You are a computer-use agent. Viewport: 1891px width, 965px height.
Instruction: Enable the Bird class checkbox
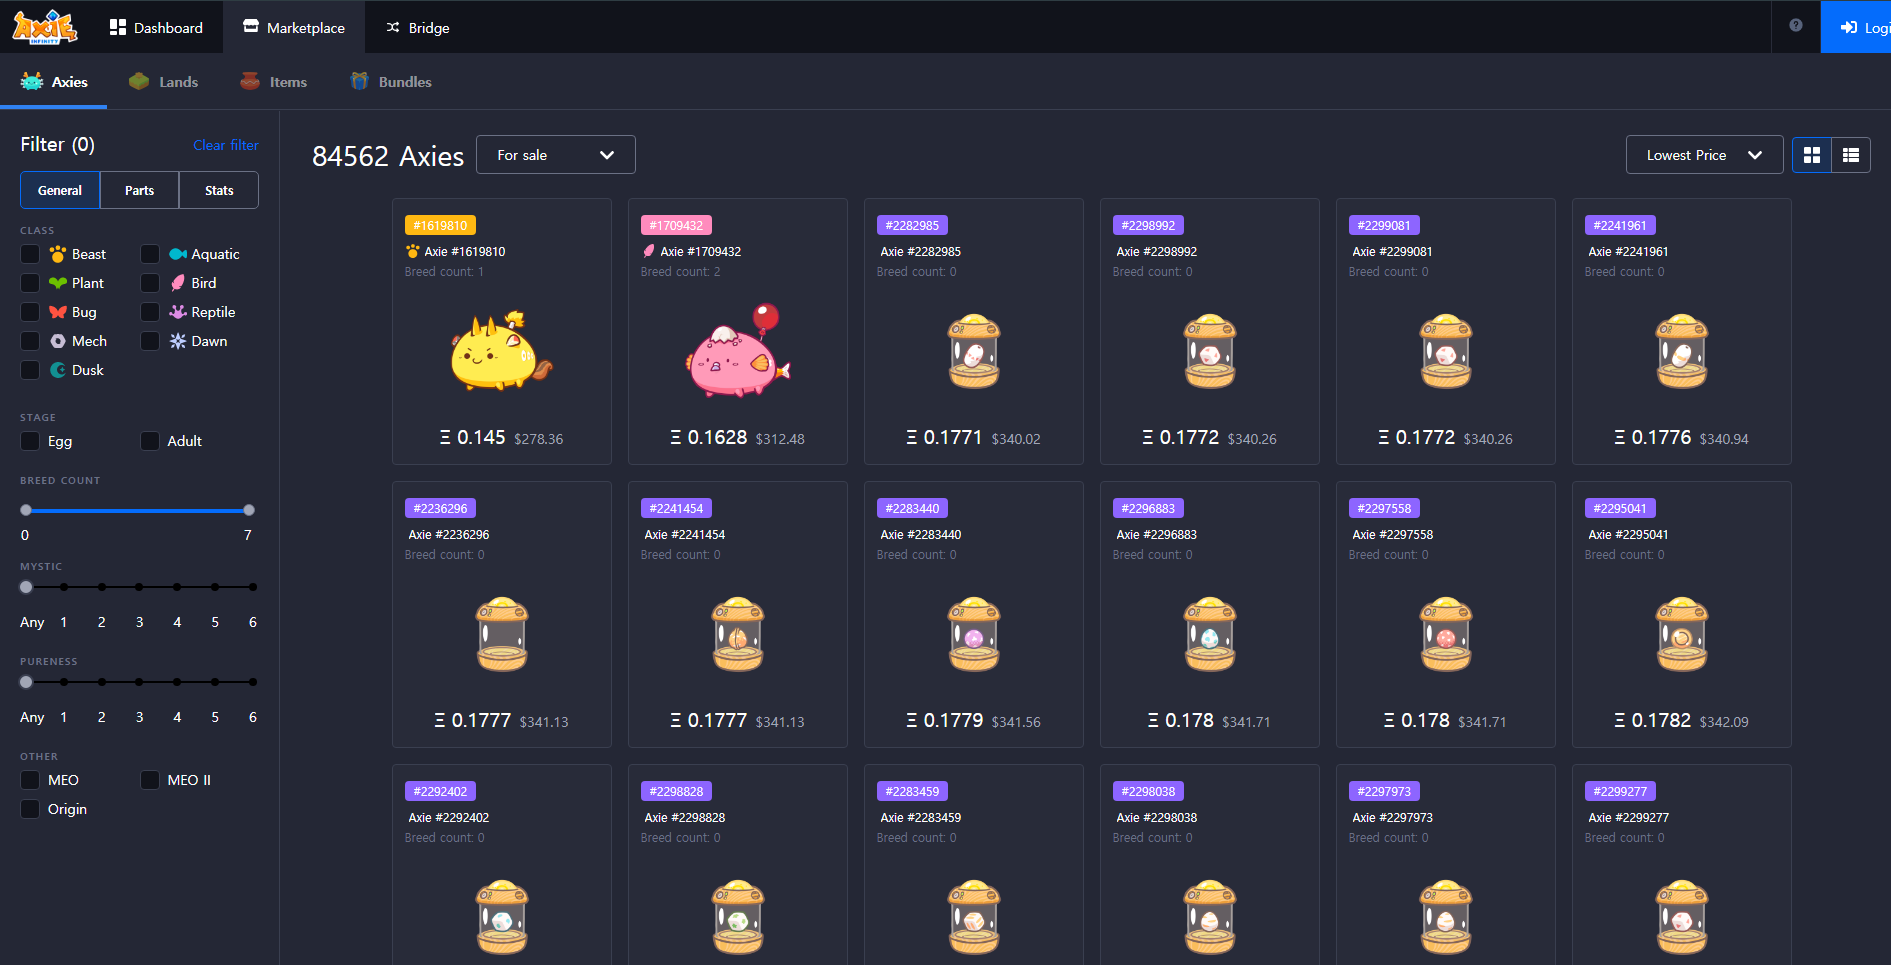click(150, 283)
